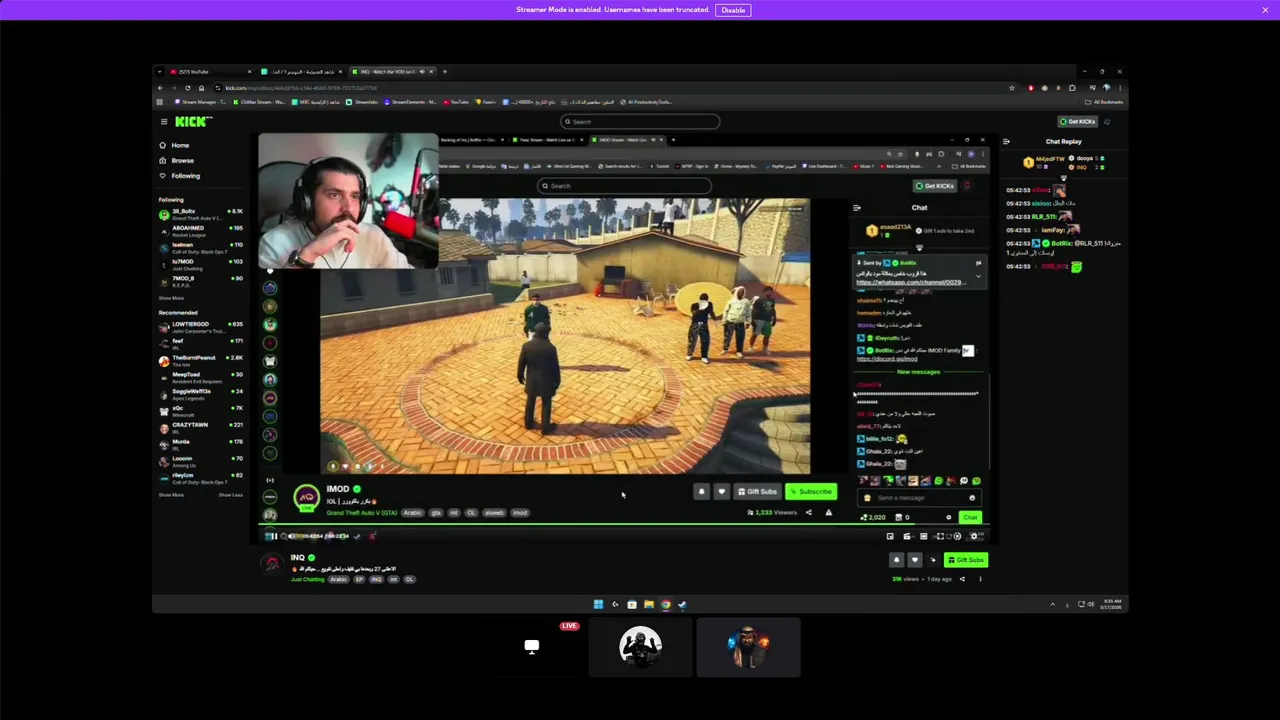This screenshot has height=720, width=1280.
Task: Select the LIVE screen share tile
Action: [x=532, y=647]
